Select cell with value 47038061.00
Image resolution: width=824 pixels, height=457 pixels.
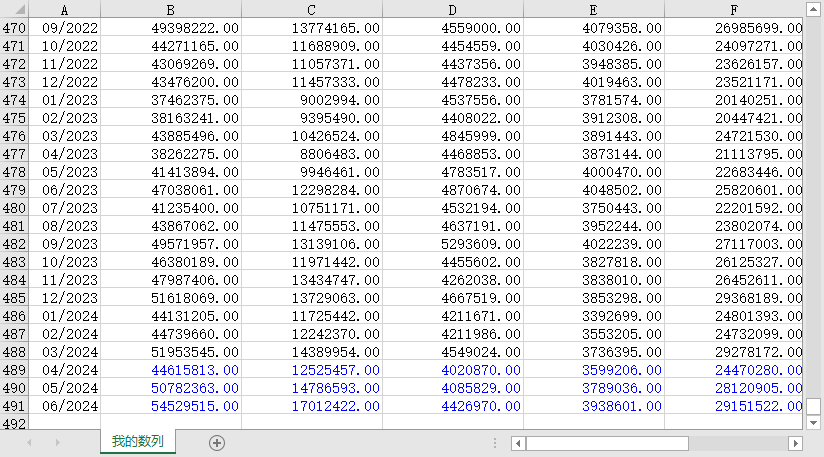click(x=171, y=190)
